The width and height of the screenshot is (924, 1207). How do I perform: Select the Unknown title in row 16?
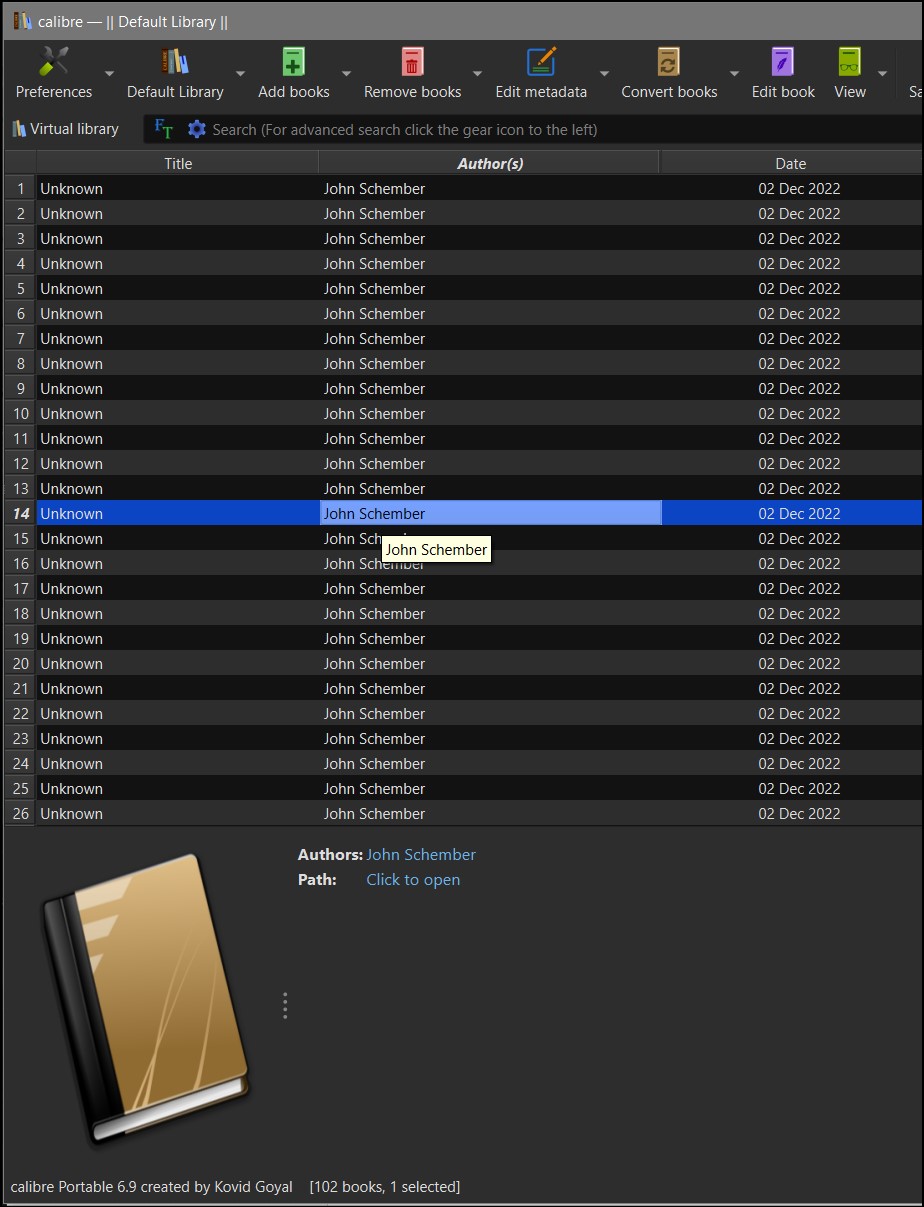[71, 563]
